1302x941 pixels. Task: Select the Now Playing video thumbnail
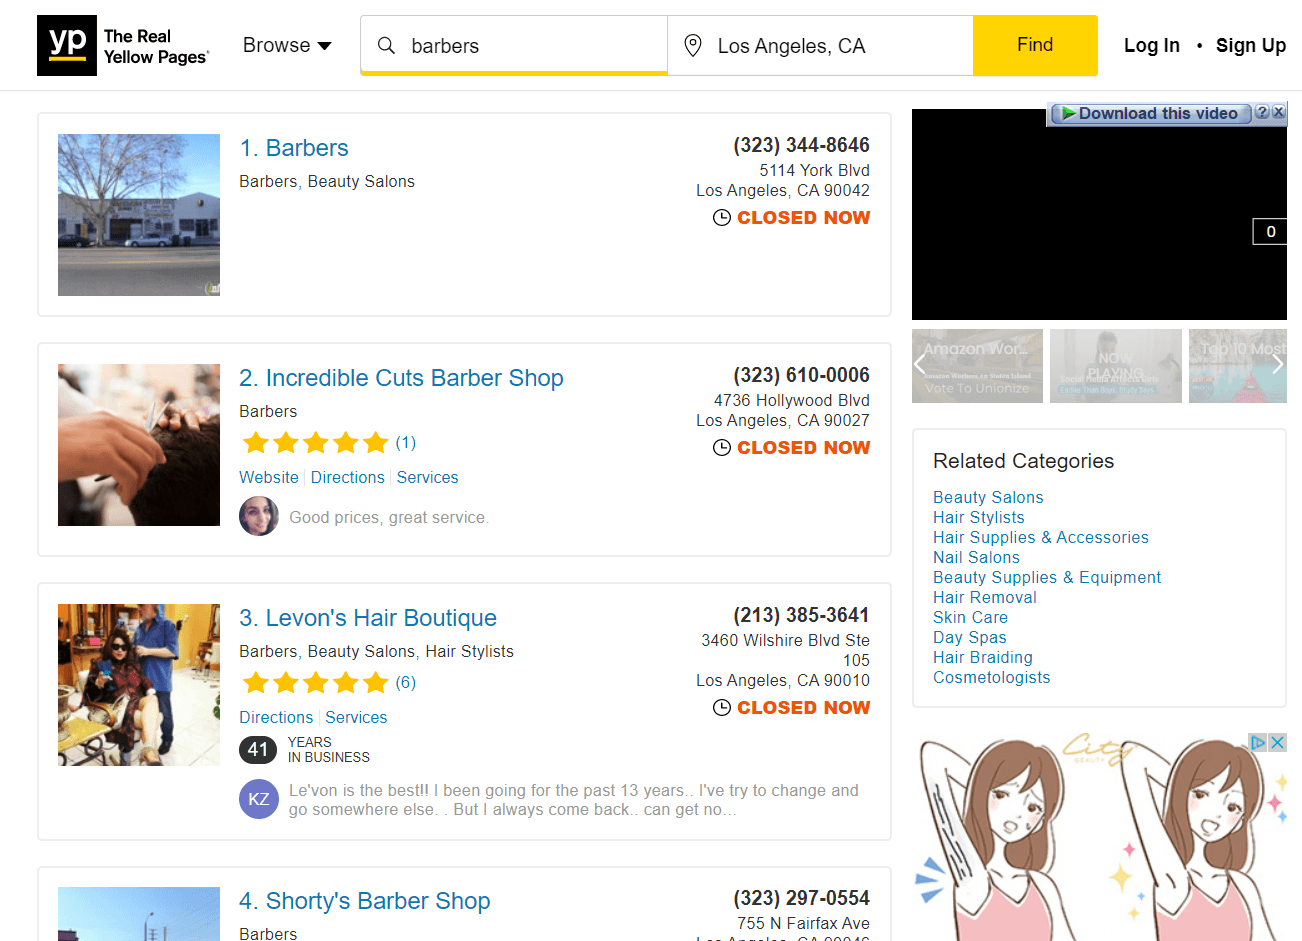pyautogui.click(x=1116, y=366)
